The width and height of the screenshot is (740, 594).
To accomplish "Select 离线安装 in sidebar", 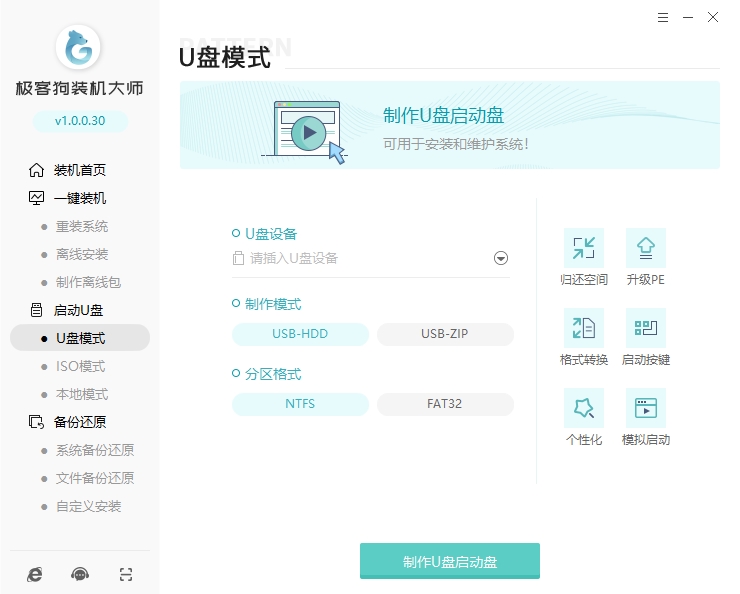I will point(82,254).
